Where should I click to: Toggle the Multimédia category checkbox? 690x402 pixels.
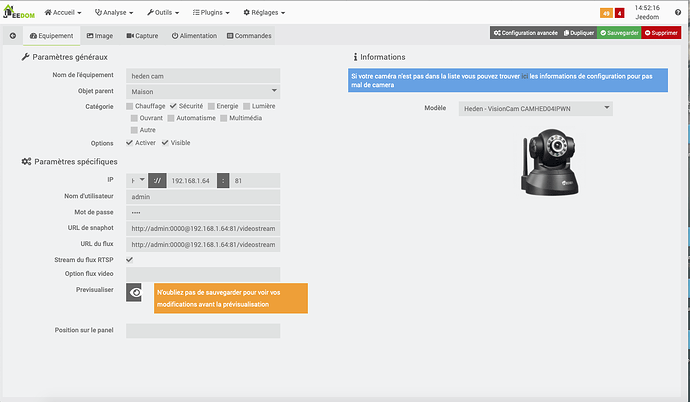click(224, 118)
